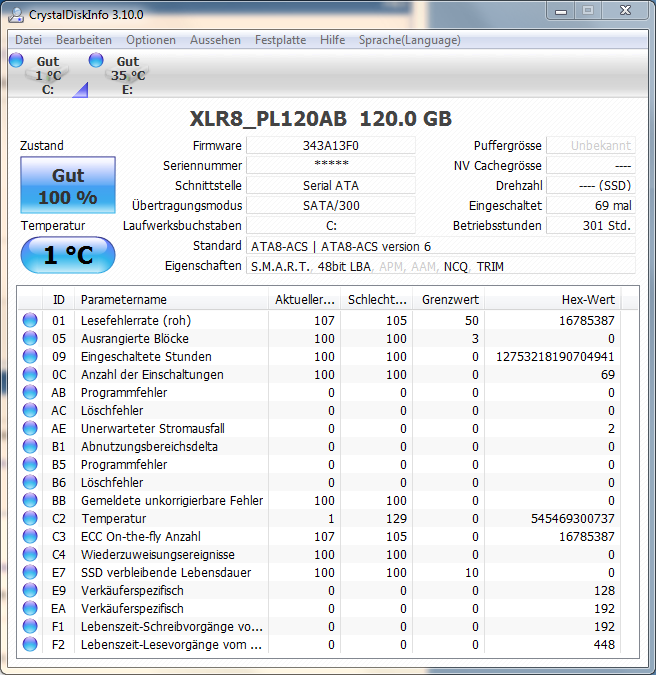656x675 pixels.
Task: Click status dot for SSD verbleibende Lebensdauer
Action: [x=30, y=573]
